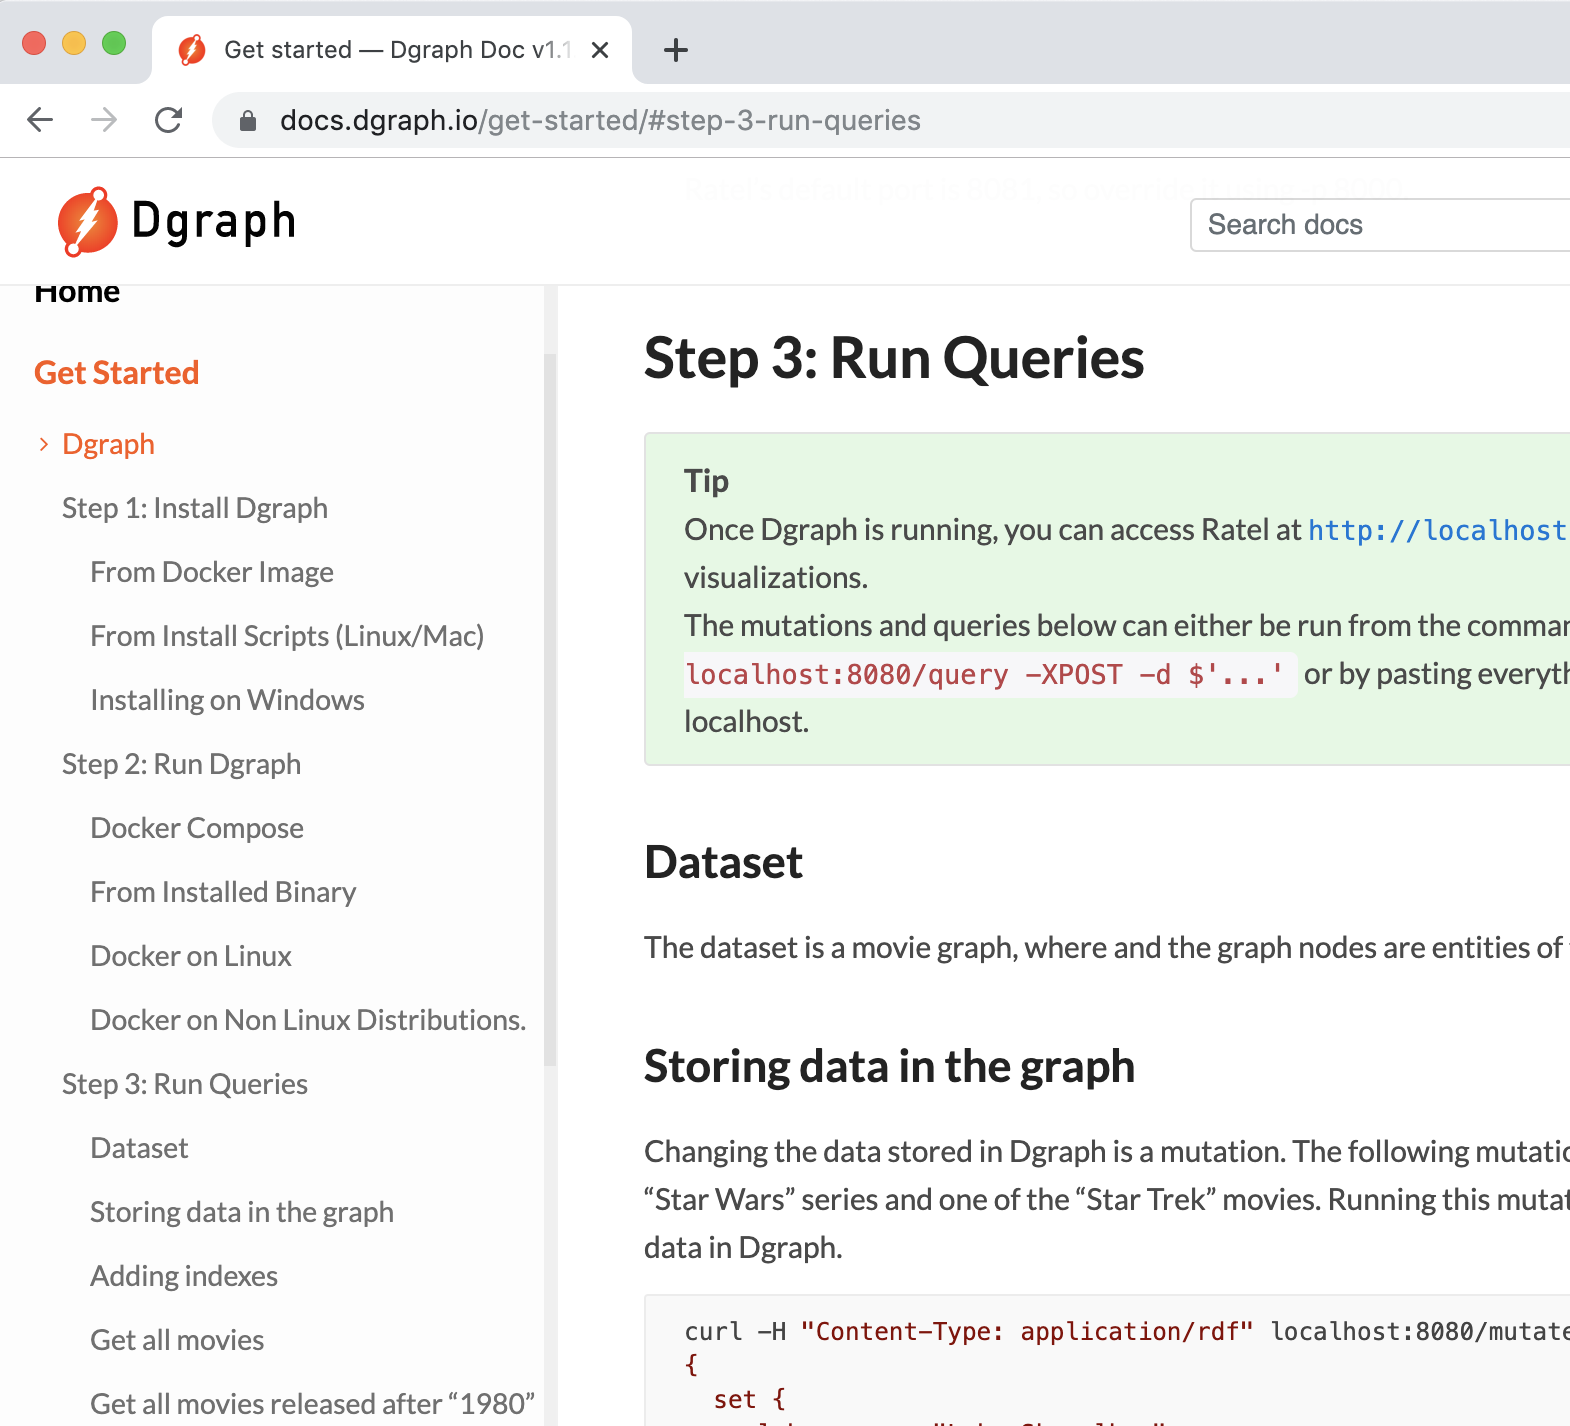
Task: Open Dataset sidebar entry
Action: click(139, 1148)
